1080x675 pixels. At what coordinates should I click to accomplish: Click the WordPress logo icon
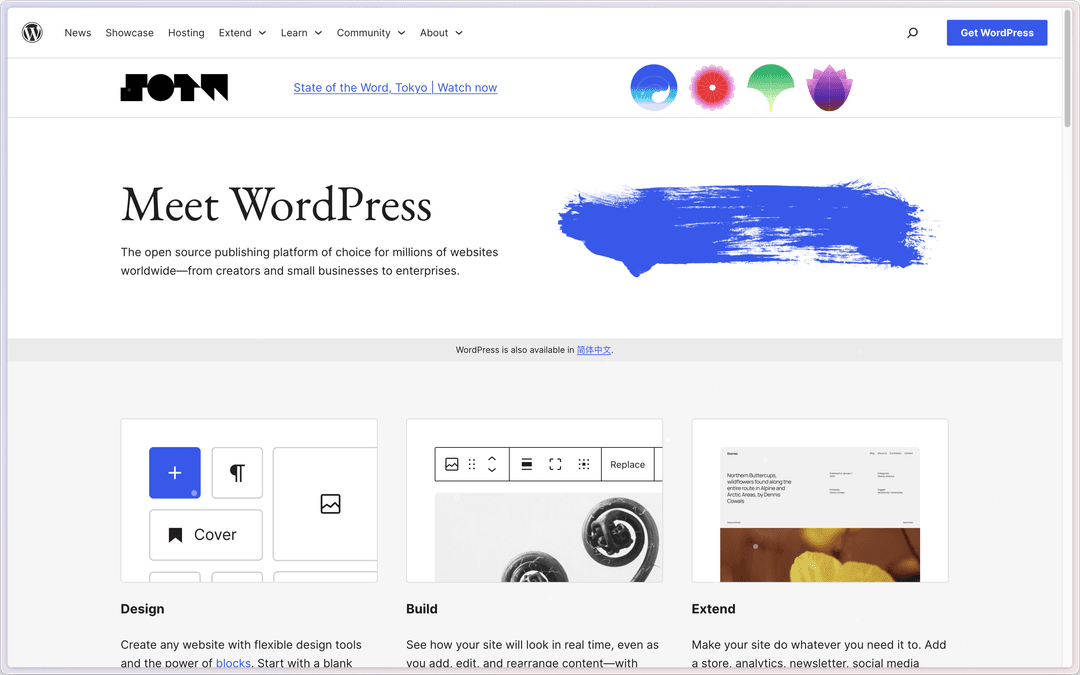tap(32, 33)
